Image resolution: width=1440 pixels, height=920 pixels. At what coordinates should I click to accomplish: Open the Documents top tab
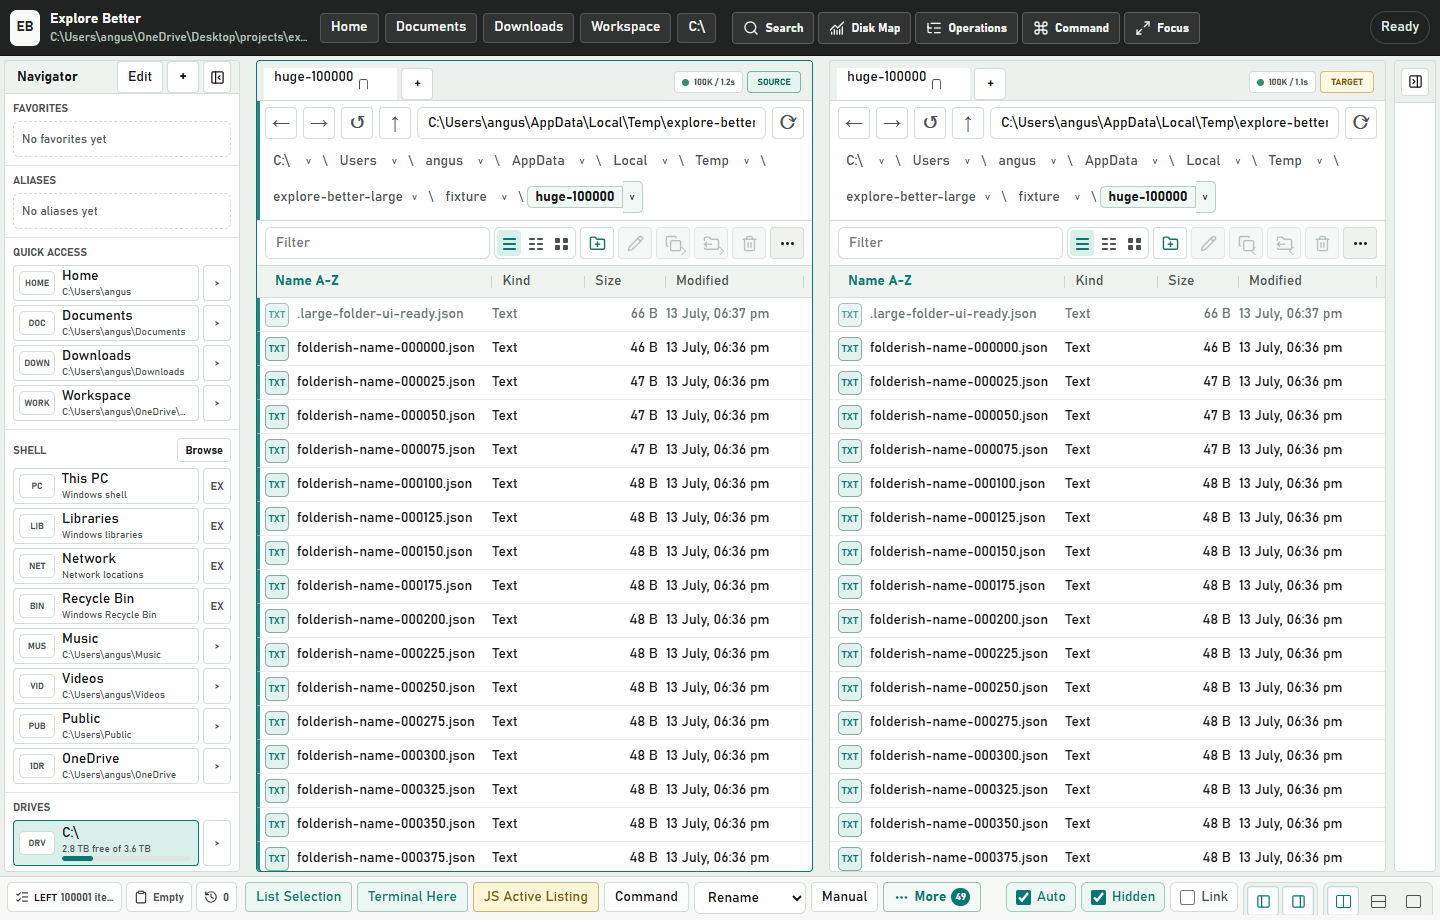tap(431, 27)
